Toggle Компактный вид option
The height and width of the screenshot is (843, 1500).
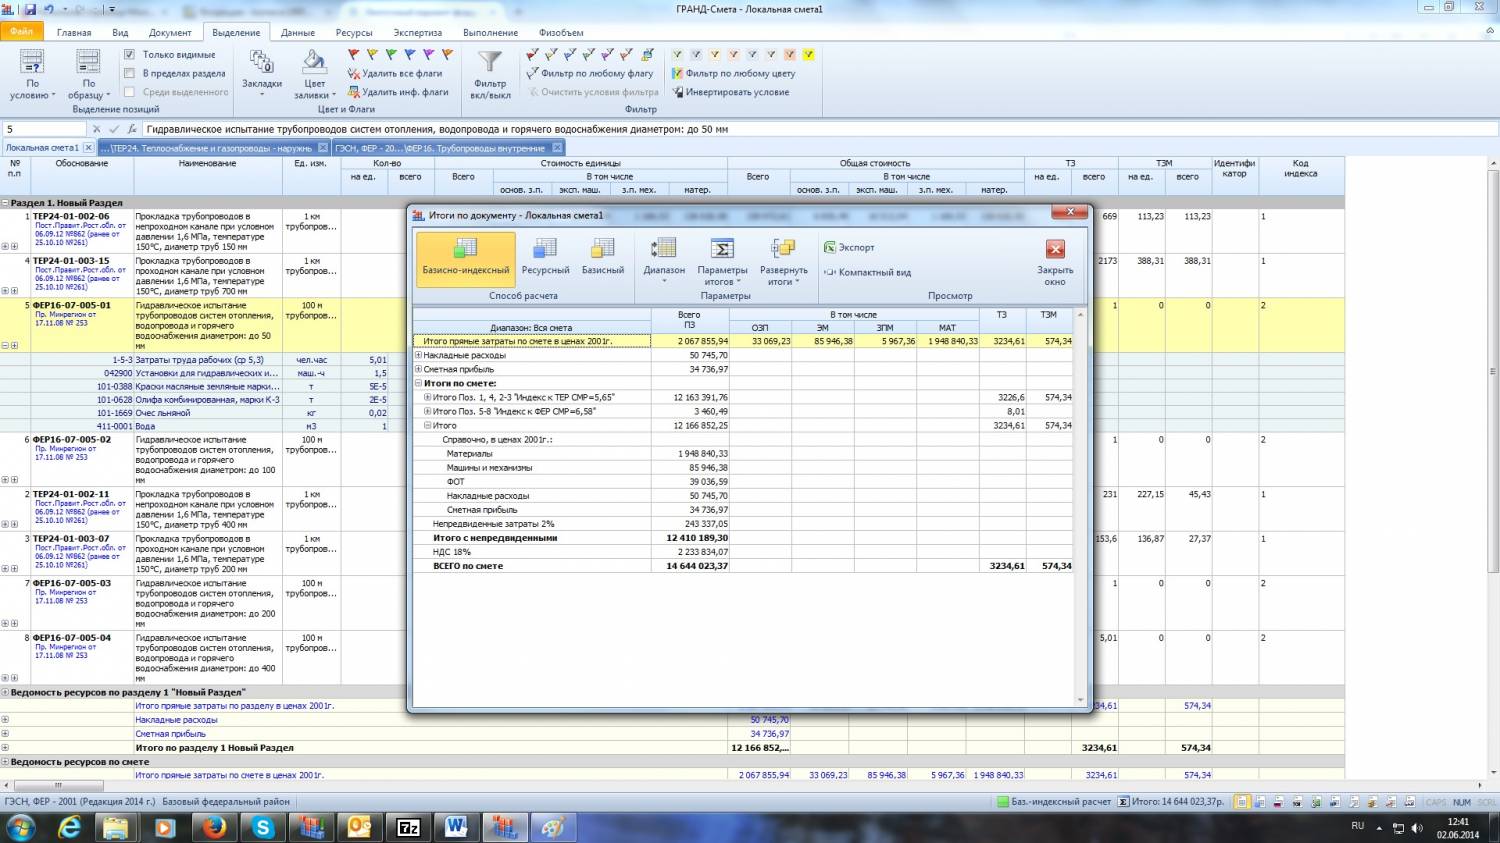coord(867,272)
